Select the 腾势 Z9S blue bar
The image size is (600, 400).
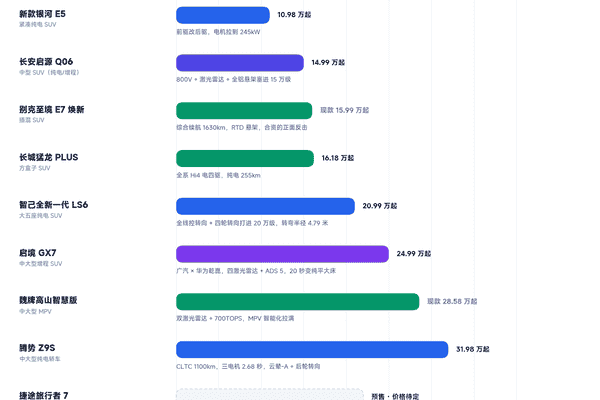pyautogui.click(x=312, y=349)
